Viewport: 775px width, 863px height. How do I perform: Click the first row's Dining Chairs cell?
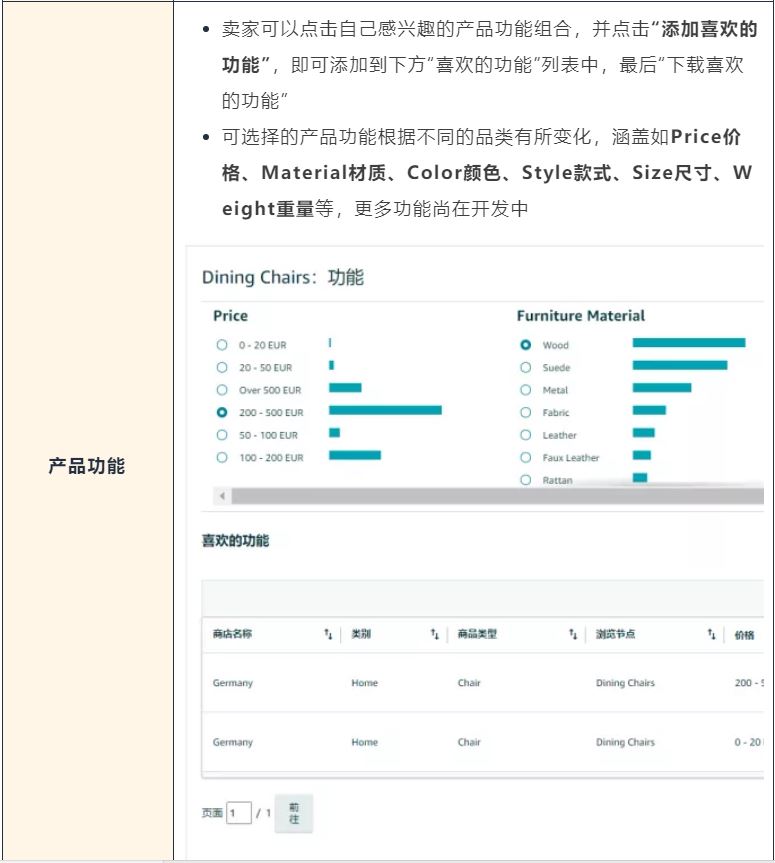pyautogui.click(x=625, y=682)
